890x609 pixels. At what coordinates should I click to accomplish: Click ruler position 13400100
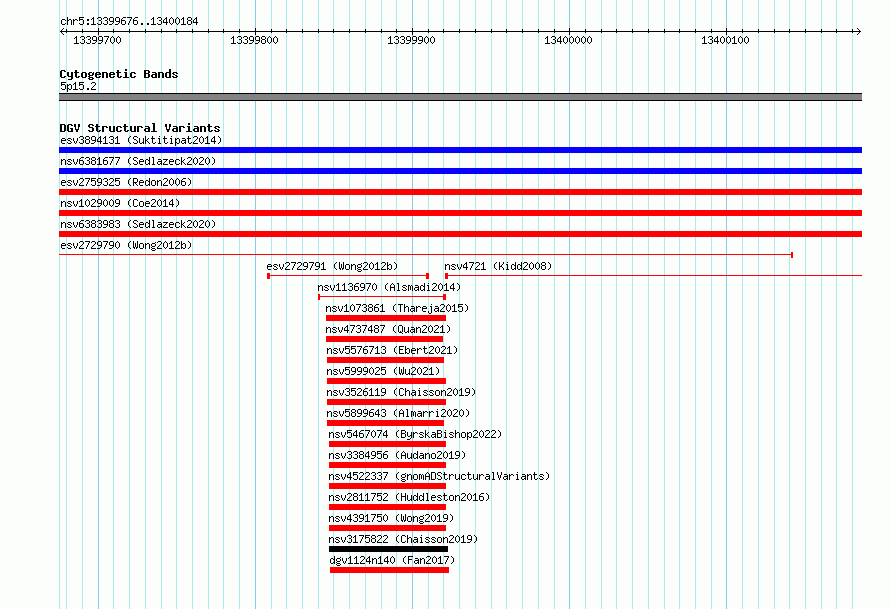725,40
